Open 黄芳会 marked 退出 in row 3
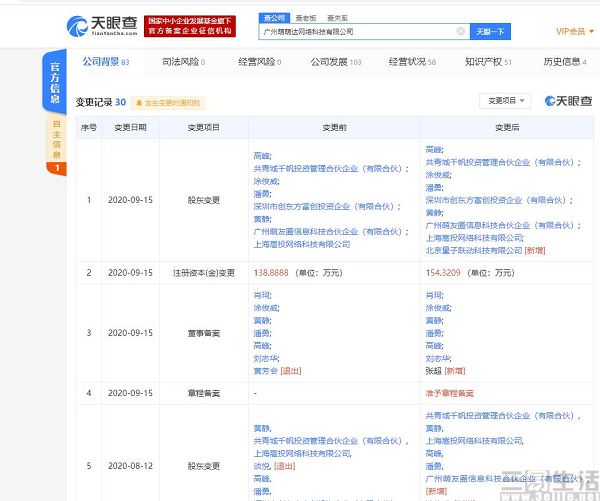The image size is (600, 501). 265,371
